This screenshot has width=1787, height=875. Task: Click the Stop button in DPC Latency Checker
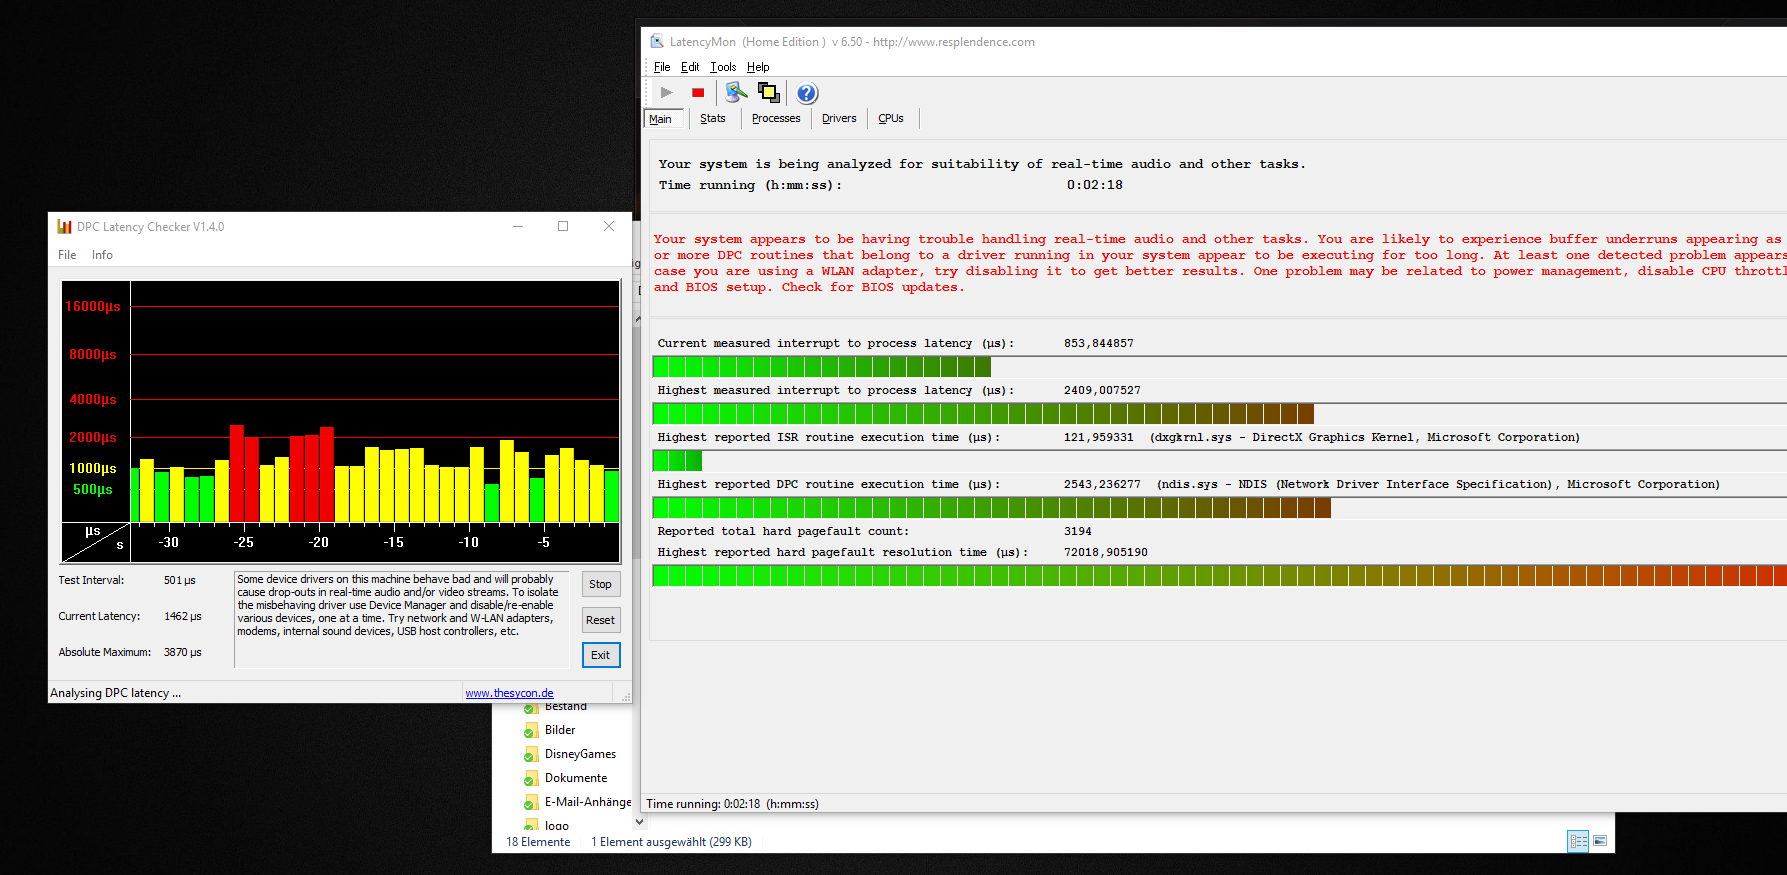(x=601, y=584)
